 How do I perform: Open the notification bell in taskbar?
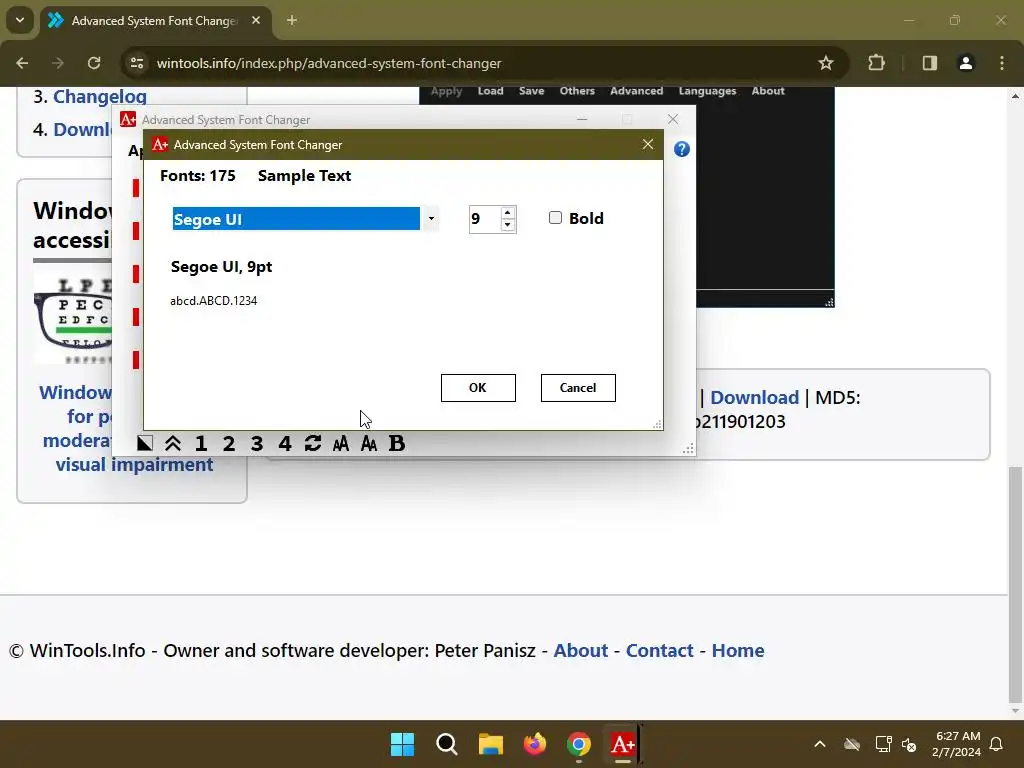pos(997,744)
